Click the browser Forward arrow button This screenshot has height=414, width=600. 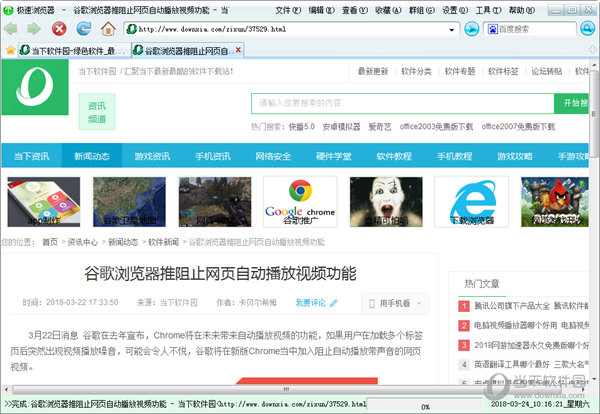tap(34, 29)
